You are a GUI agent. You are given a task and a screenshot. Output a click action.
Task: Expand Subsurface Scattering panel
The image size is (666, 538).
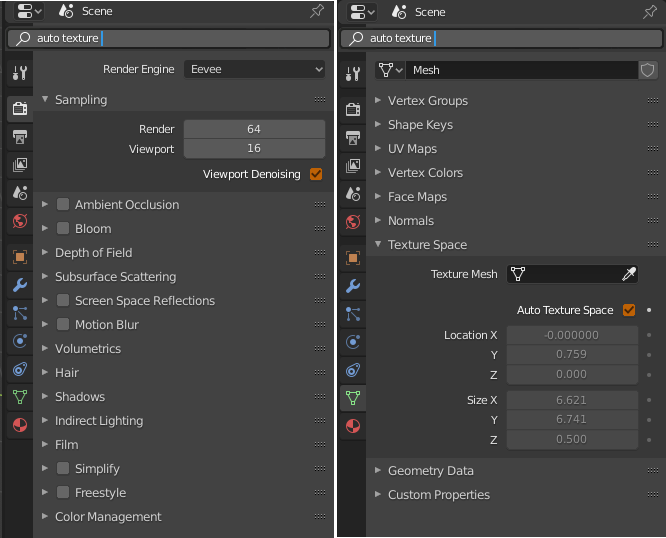coord(183,276)
